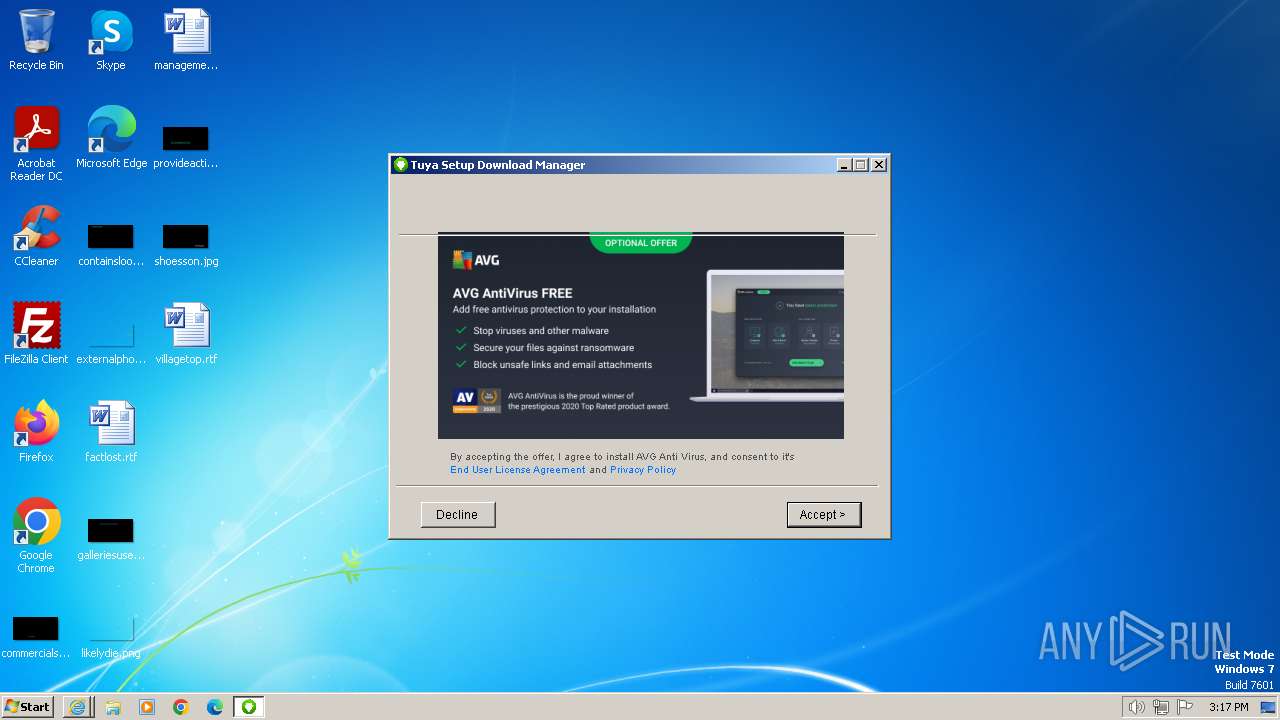Click 'Secure your files against ransomware' line
Image resolution: width=1280 pixels, height=720 pixels.
(x=554, y=348)
